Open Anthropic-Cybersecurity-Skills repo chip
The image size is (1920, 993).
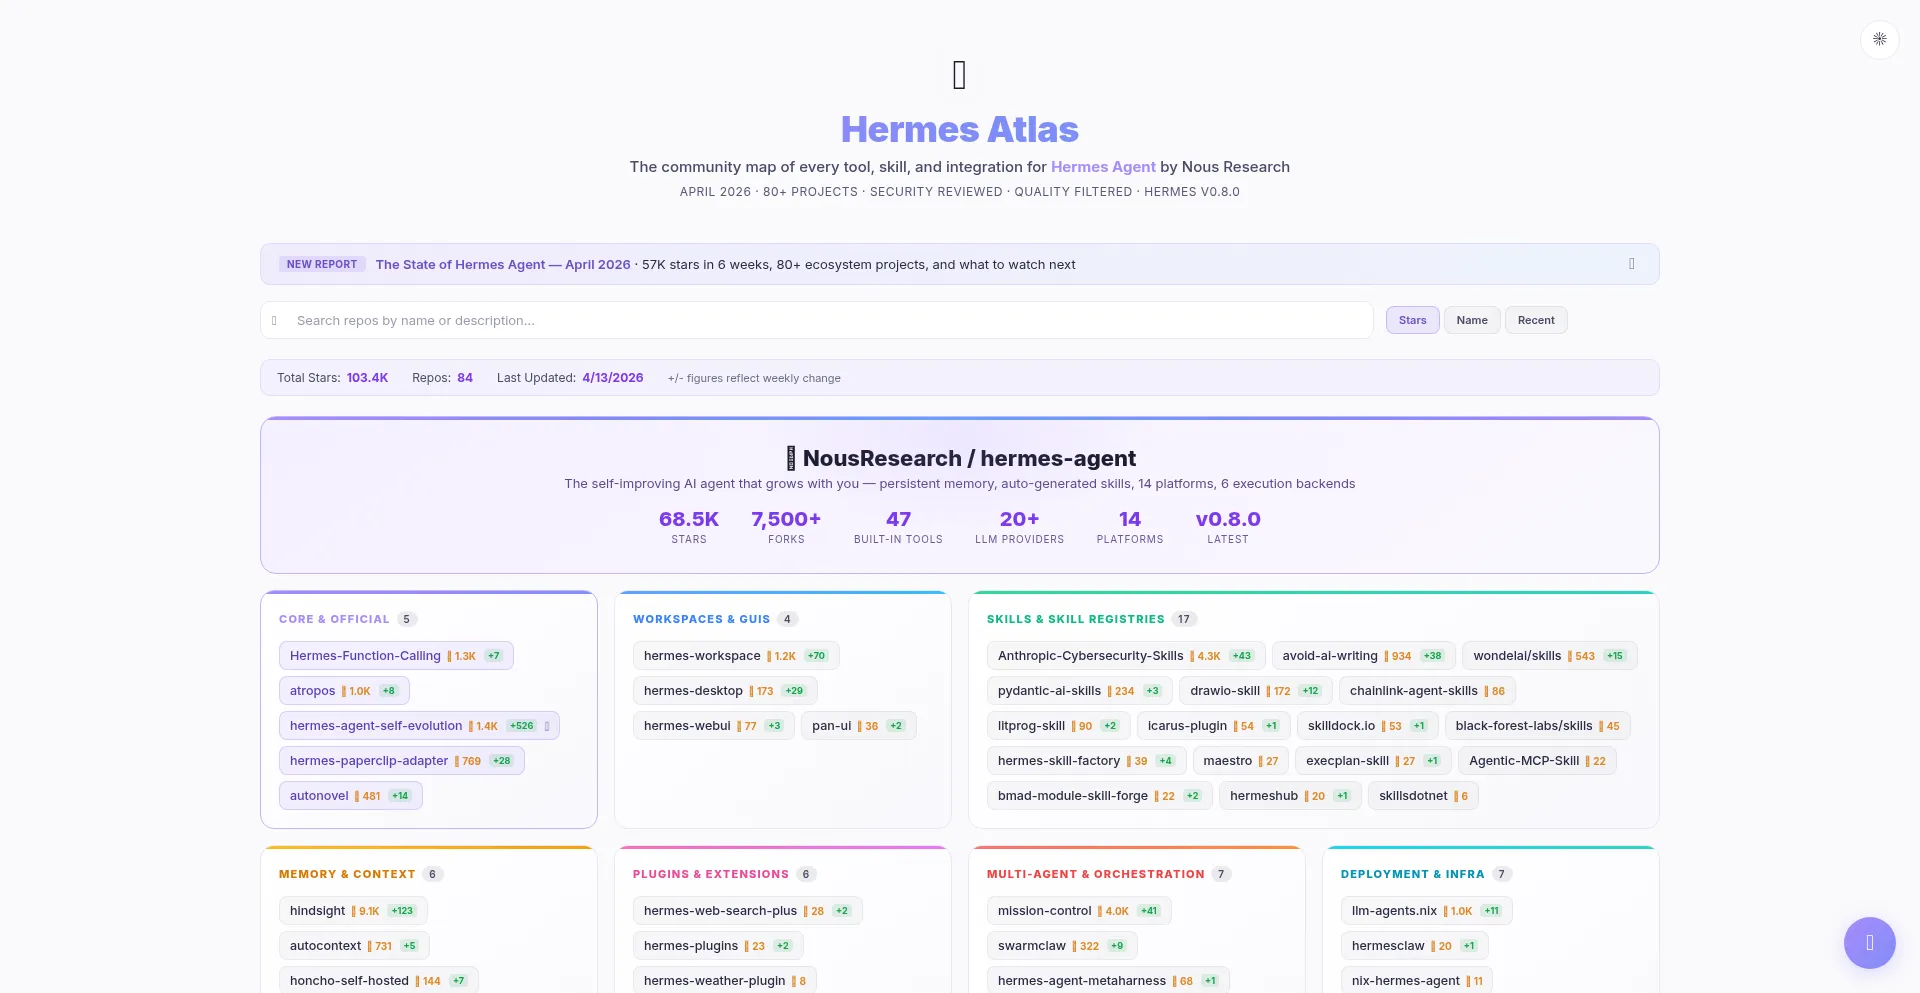point(1126,656)
